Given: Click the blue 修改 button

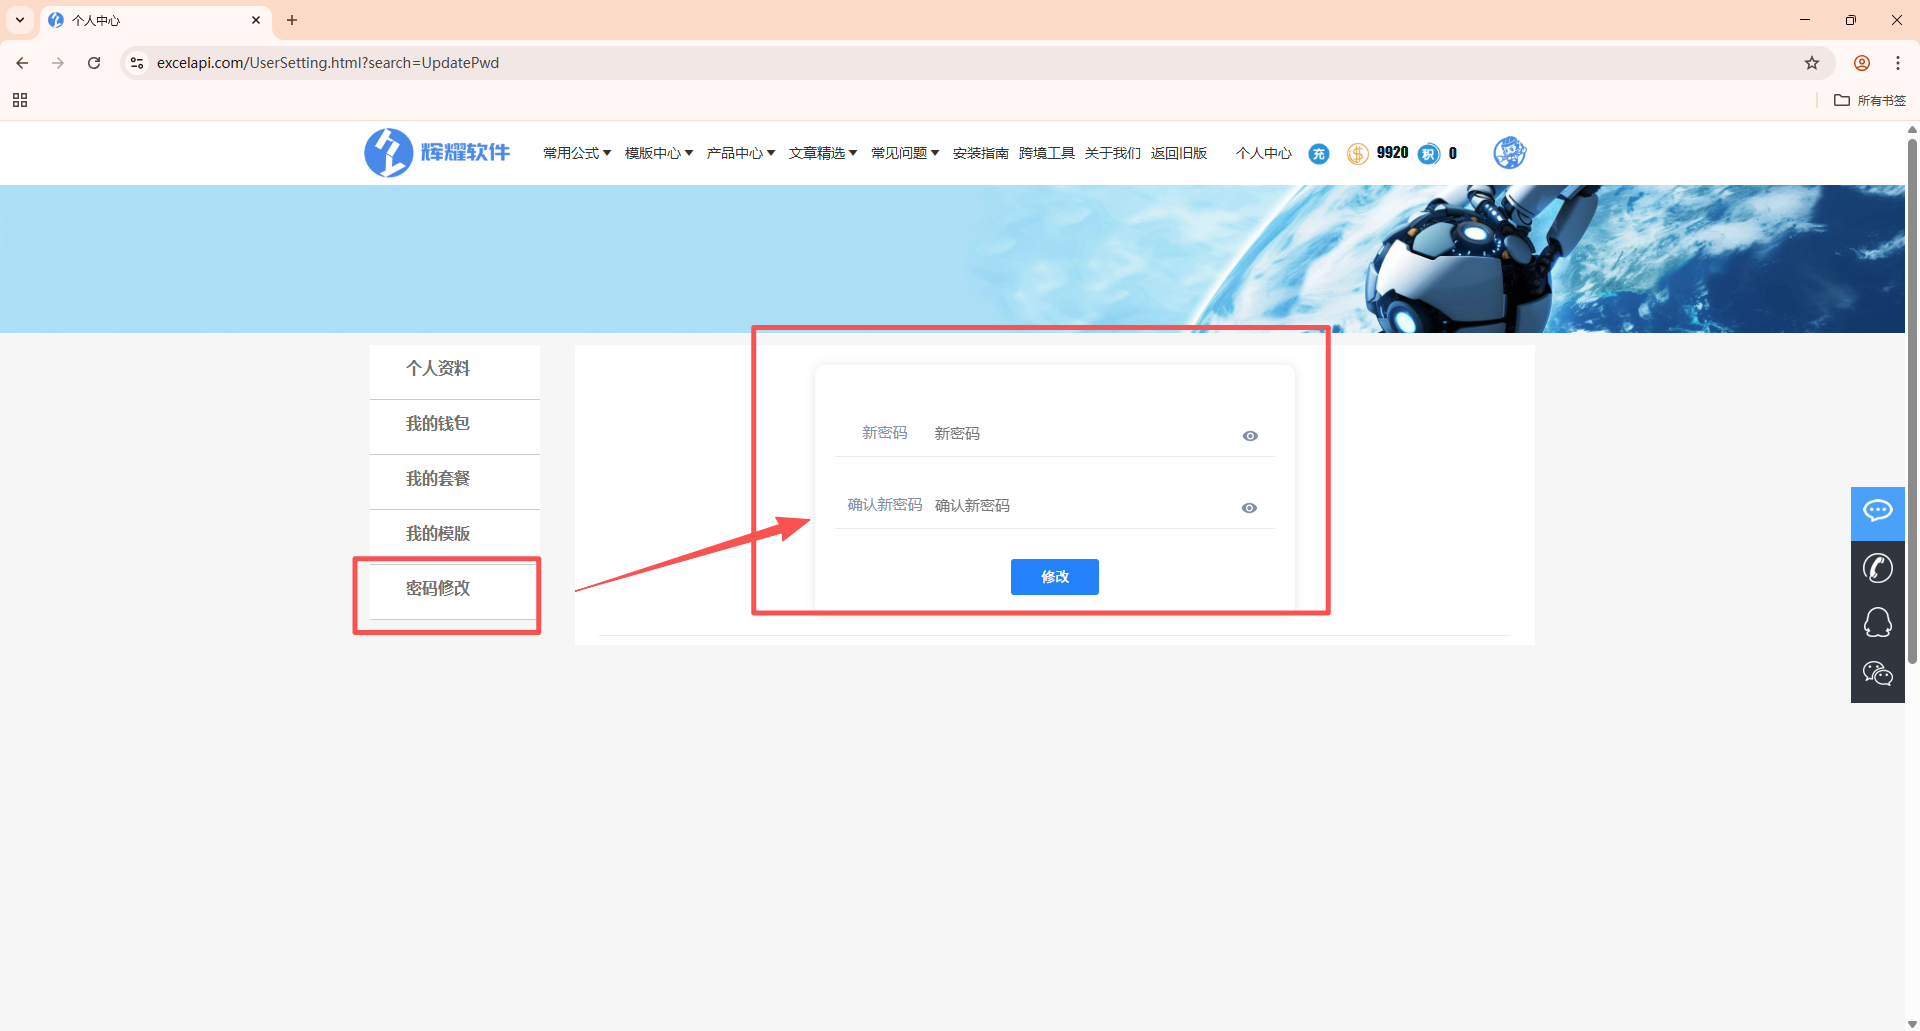Looking at the screenshot, I should 1055,577.
